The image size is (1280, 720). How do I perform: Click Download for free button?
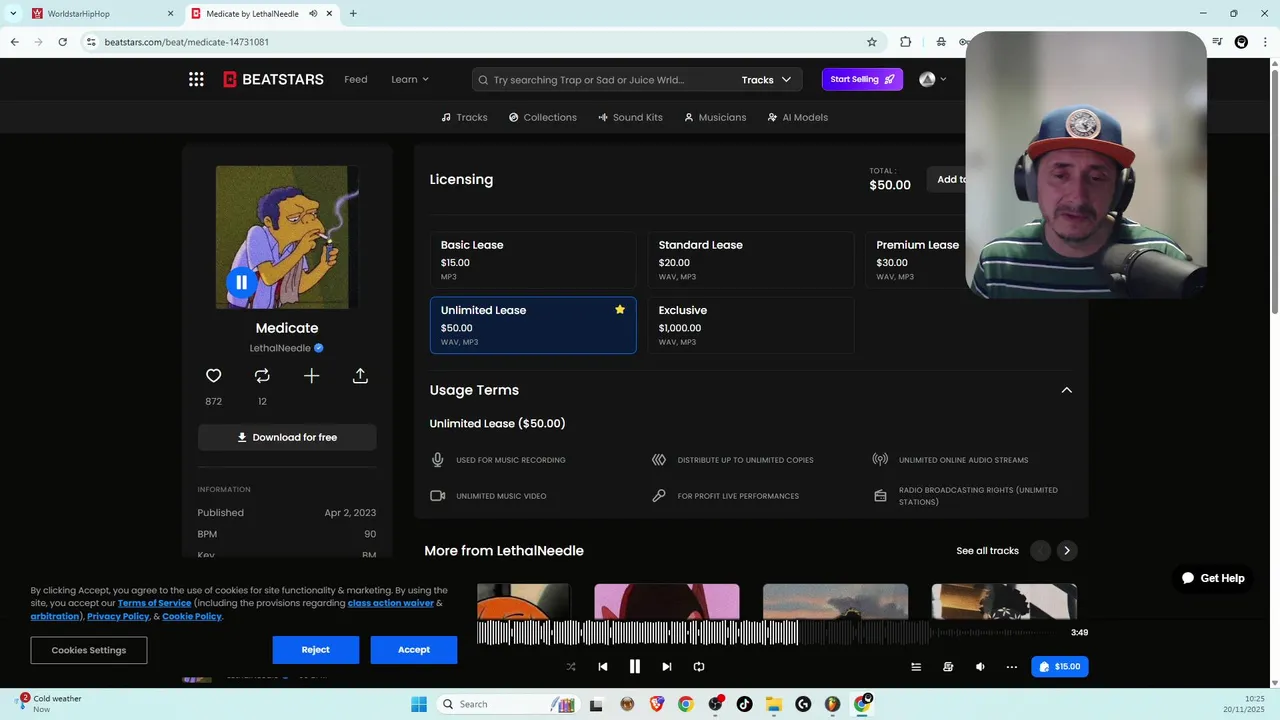(287, 437)
